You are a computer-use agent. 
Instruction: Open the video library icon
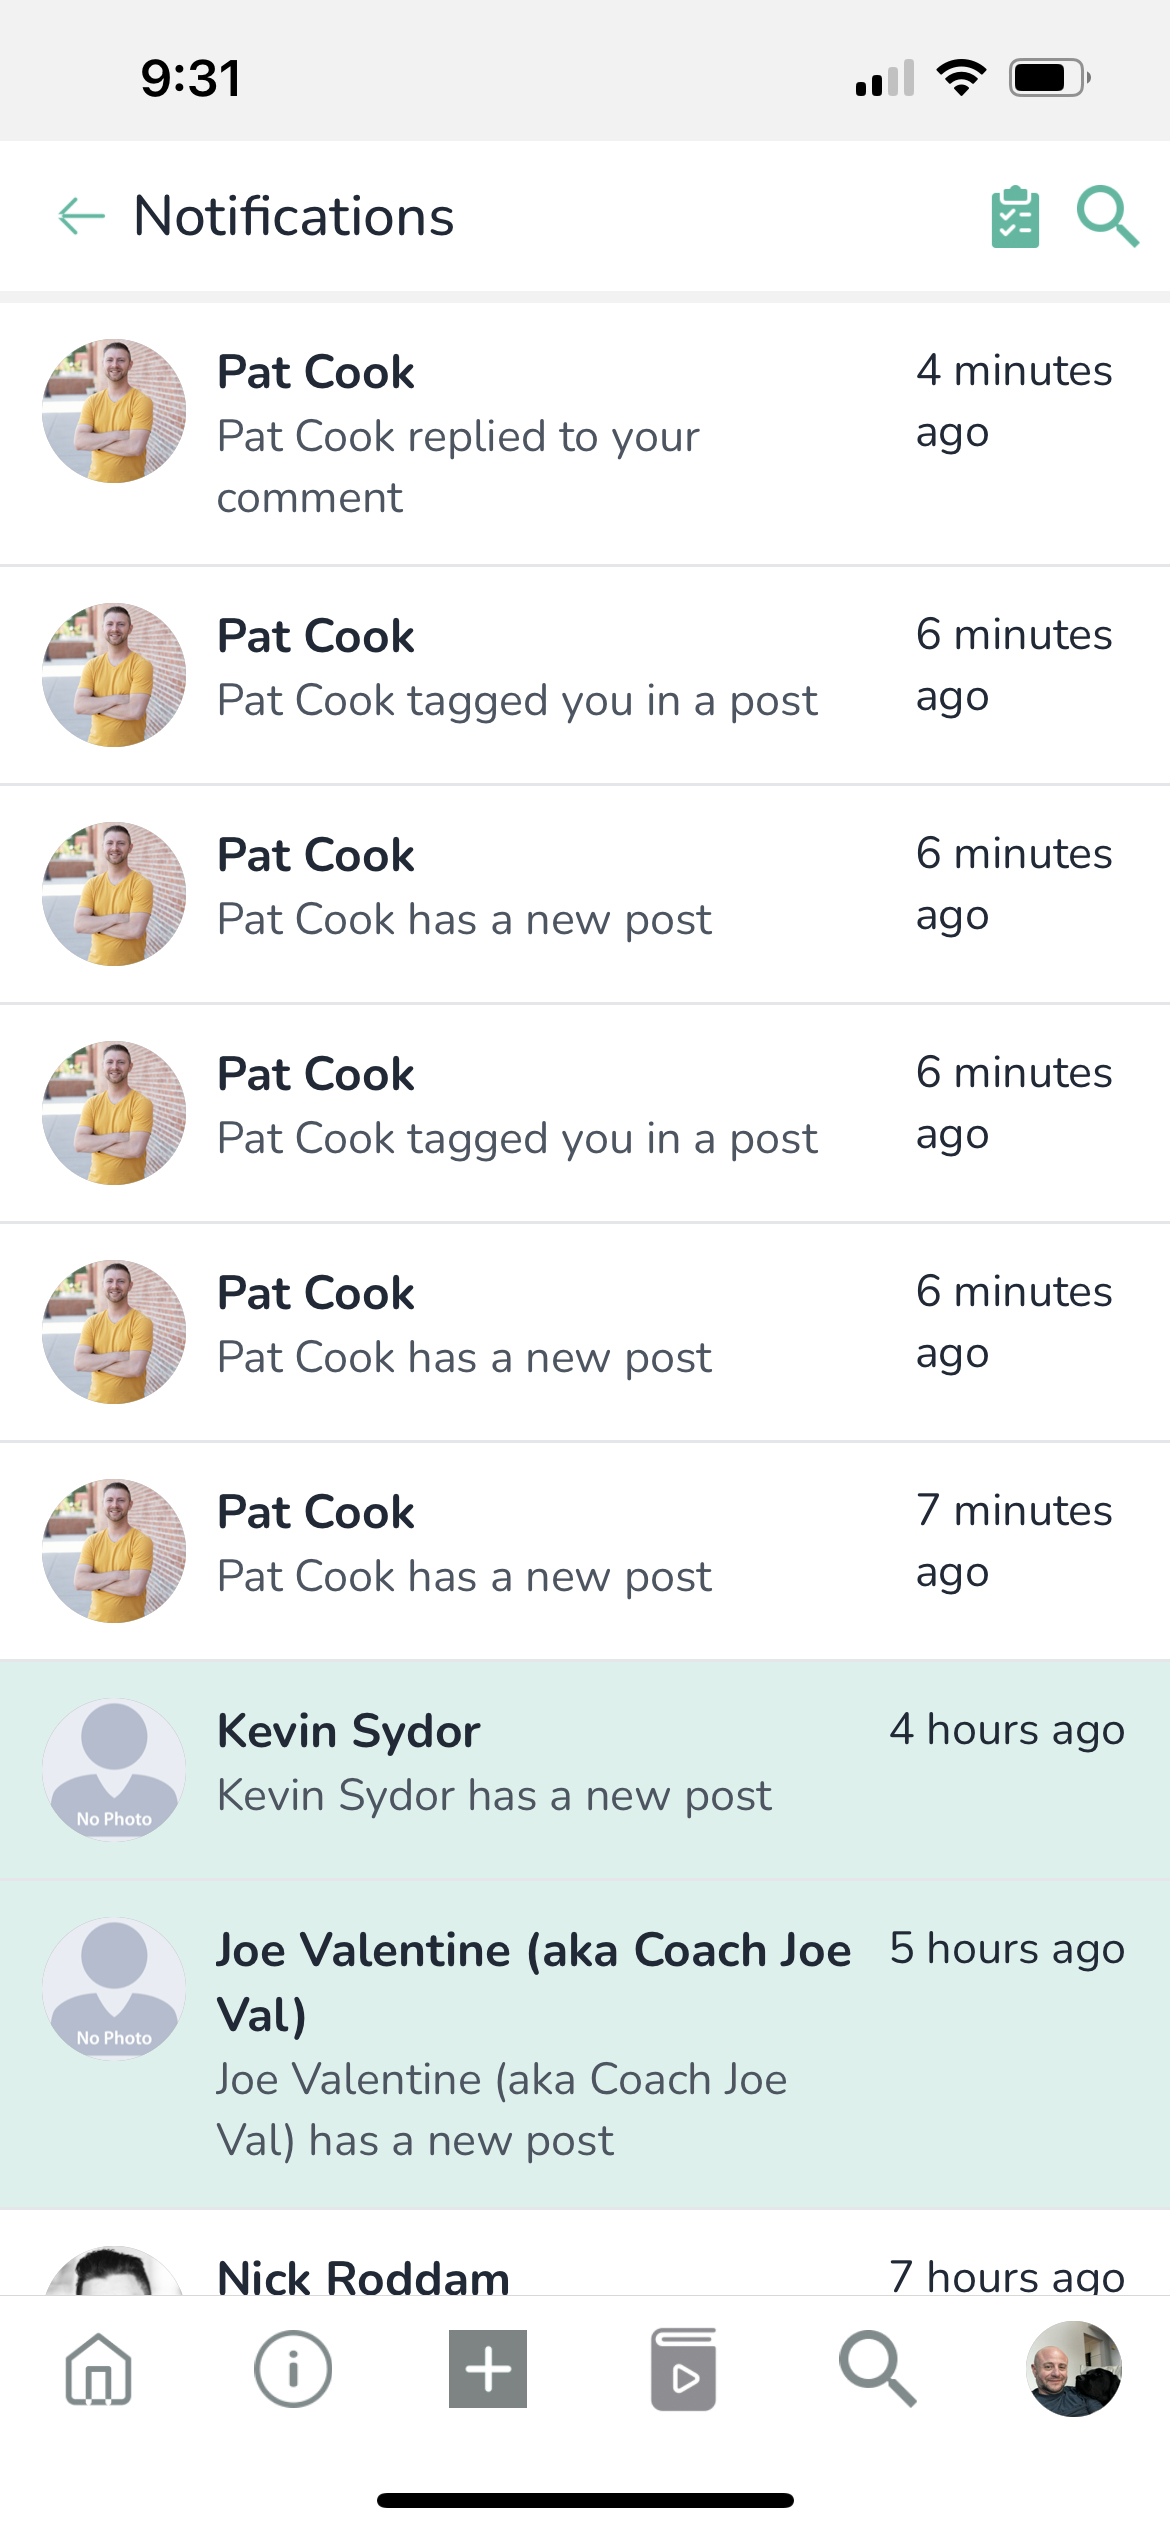point(683,2368)
